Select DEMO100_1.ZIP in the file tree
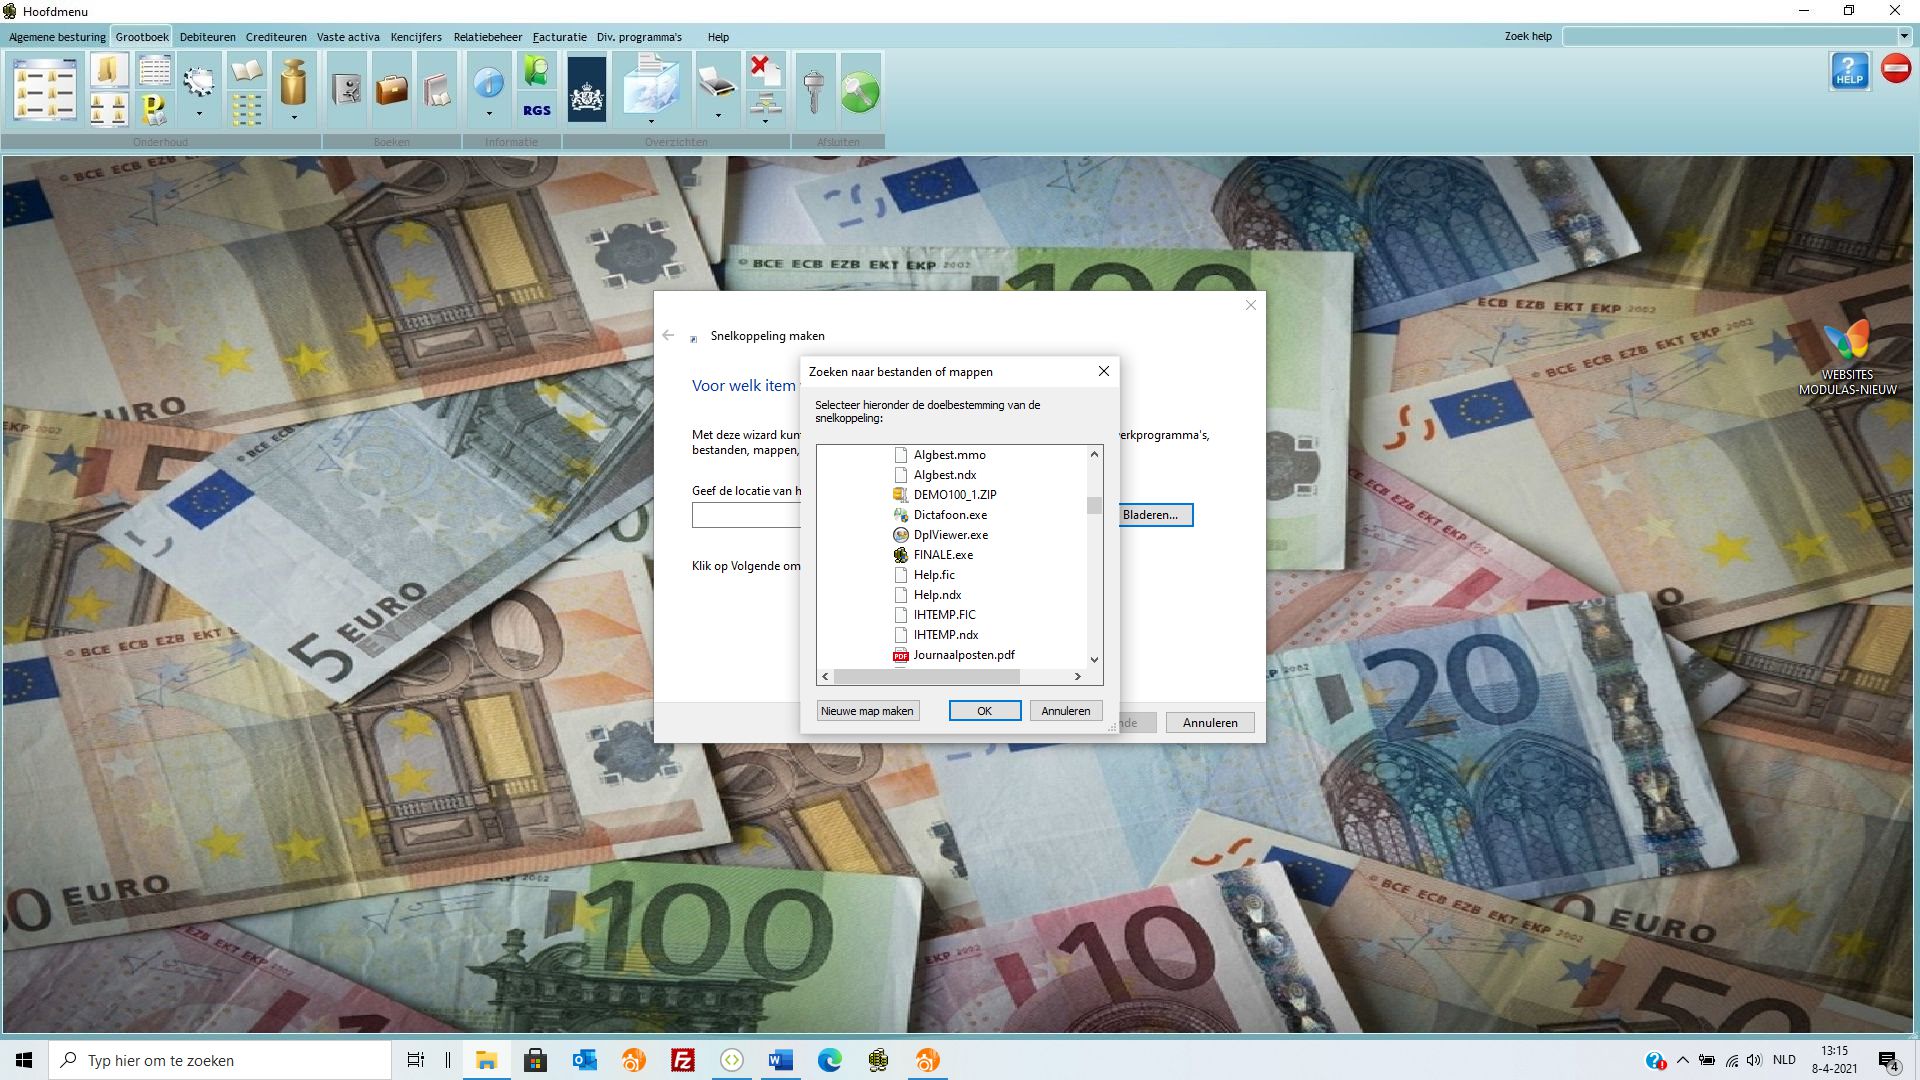The width and height of the screenshot is (1920, 1080). point(955,495)
